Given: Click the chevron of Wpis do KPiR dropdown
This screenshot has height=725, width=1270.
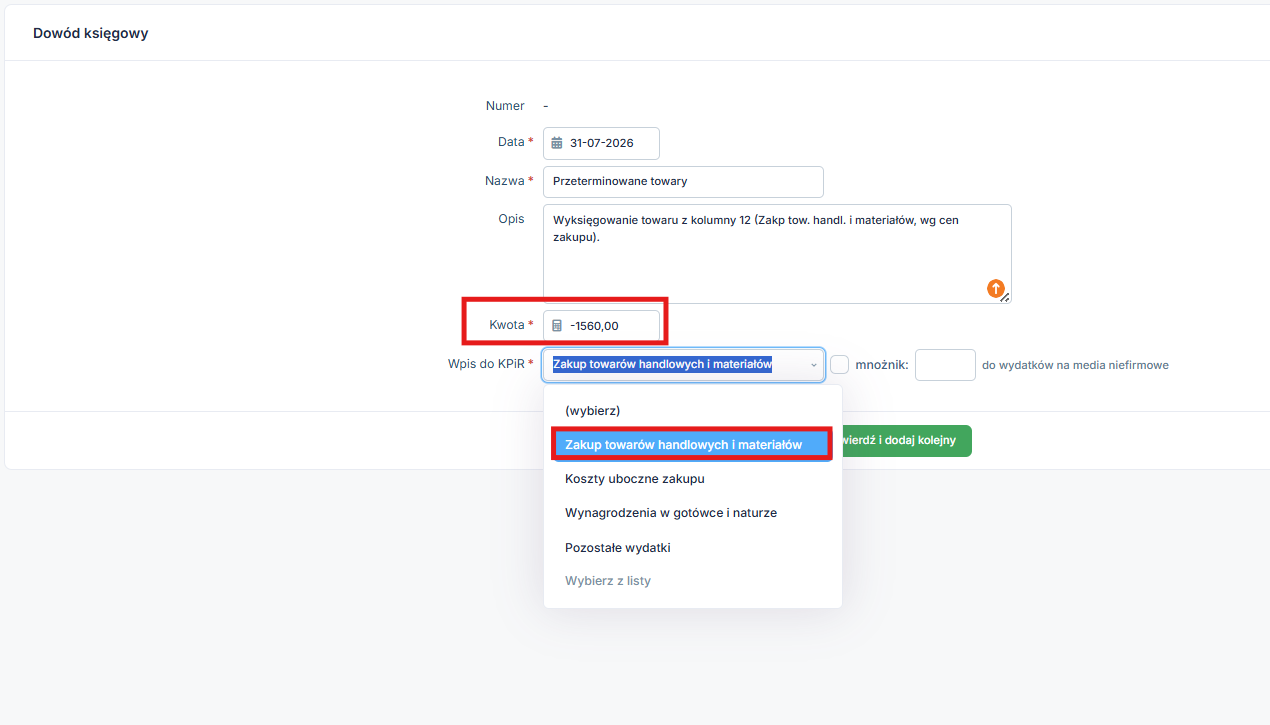Looking at the screenshot, I should click(x=813, y=365).
